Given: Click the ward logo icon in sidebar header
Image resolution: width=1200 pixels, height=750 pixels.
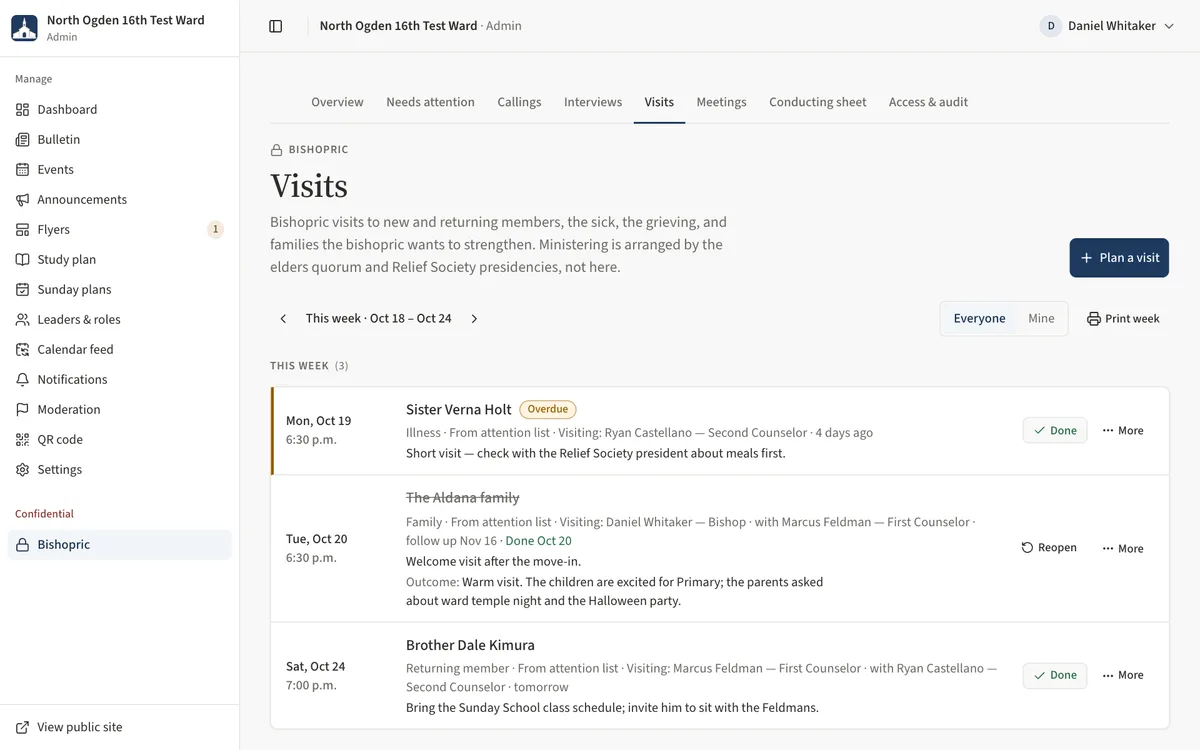Looking at the screenshot, I should click(24, 28).
